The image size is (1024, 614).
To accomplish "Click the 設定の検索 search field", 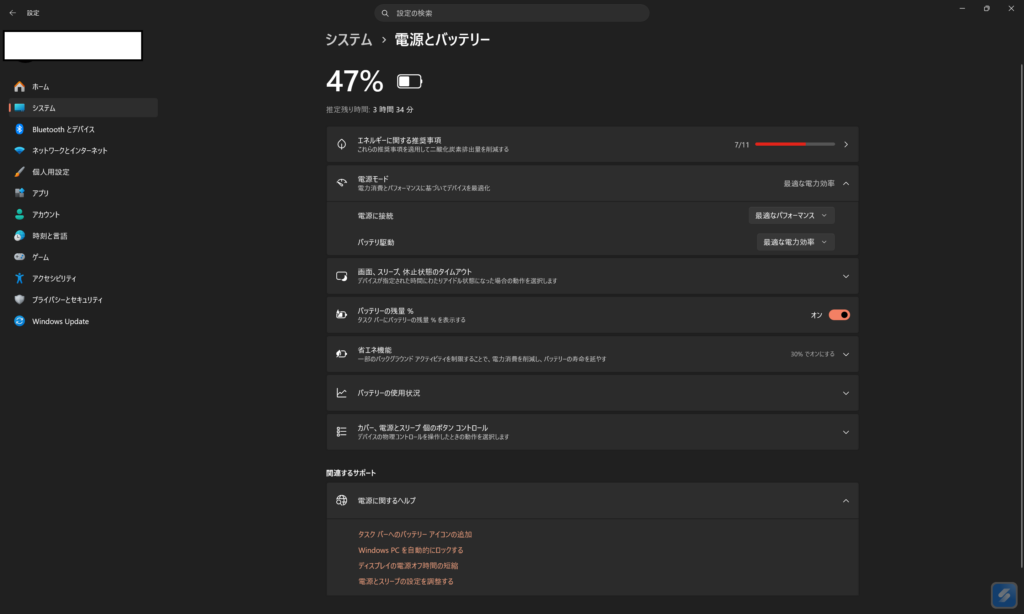I will point(511,12).
